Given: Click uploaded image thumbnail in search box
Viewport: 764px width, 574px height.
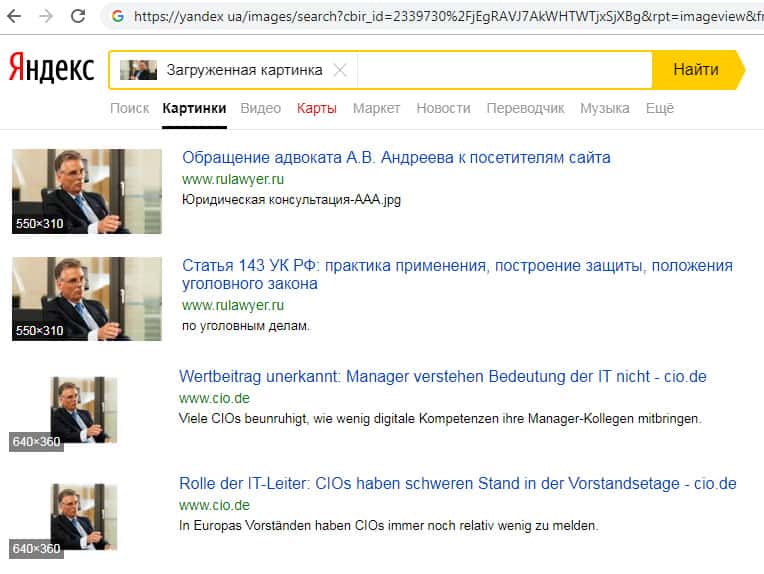Looking at the screenshot, I should (138, 70).
